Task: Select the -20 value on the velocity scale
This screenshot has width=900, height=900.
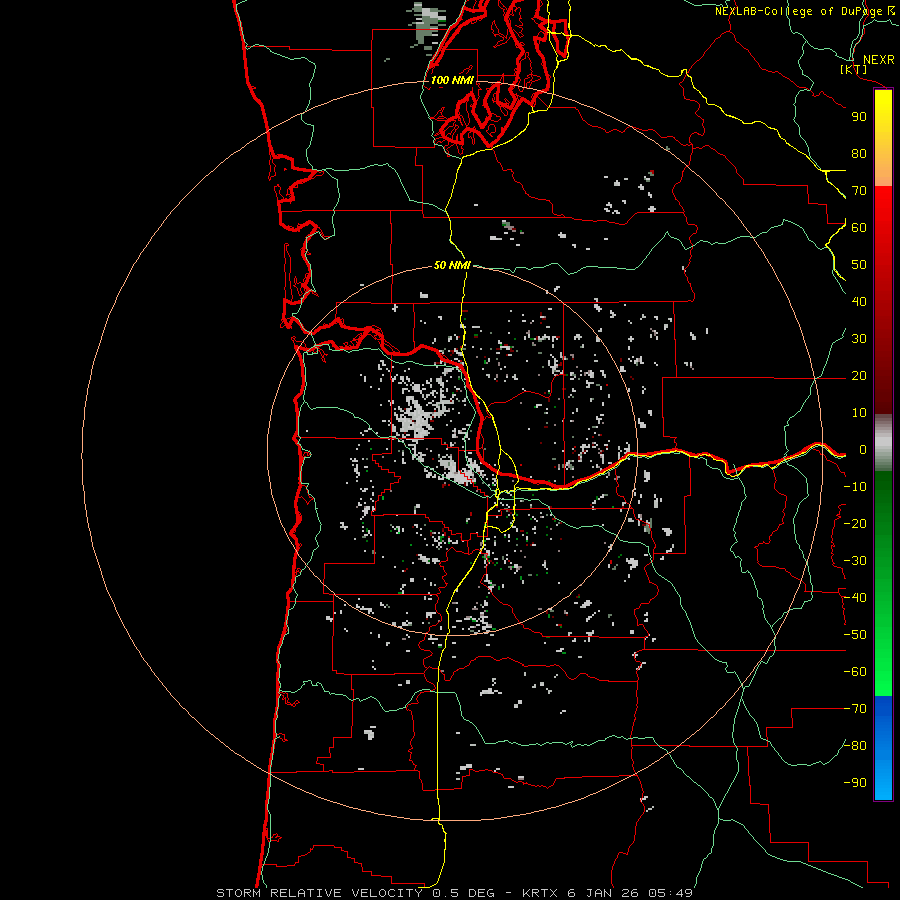Action: [855, 524]
